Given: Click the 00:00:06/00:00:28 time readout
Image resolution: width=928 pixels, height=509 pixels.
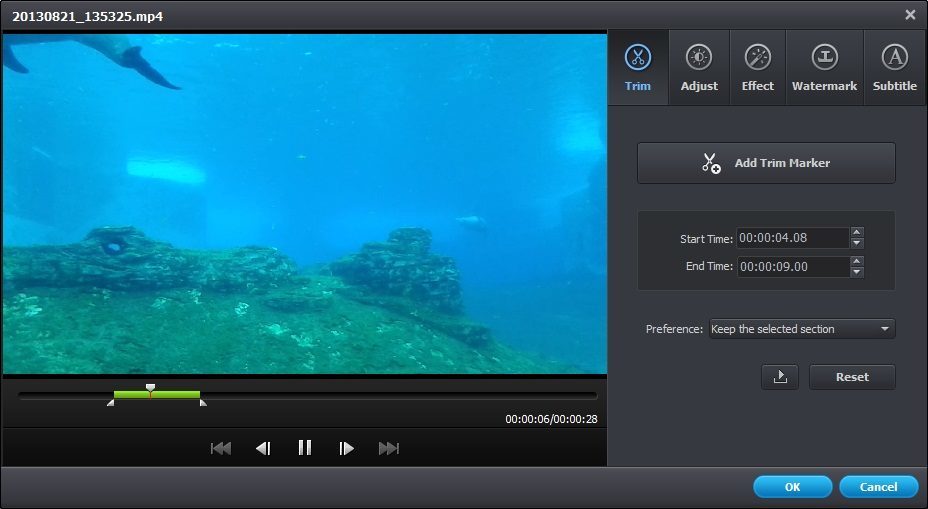Looking at the screenshot, I should (x=551, y=419).
